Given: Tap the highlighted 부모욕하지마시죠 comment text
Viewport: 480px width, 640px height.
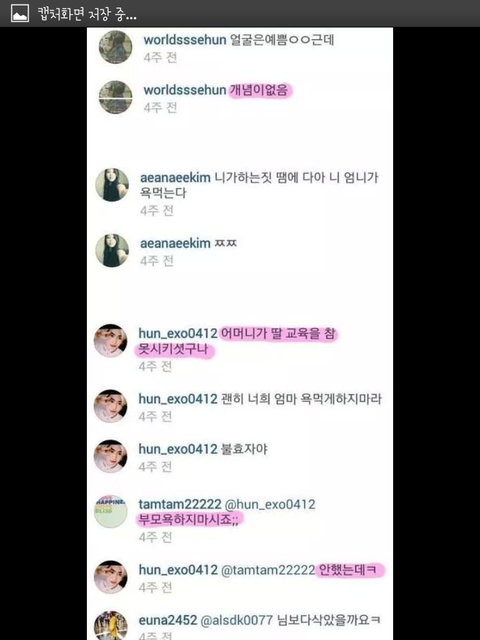Looking at the screenshot, I should (189, 520).
